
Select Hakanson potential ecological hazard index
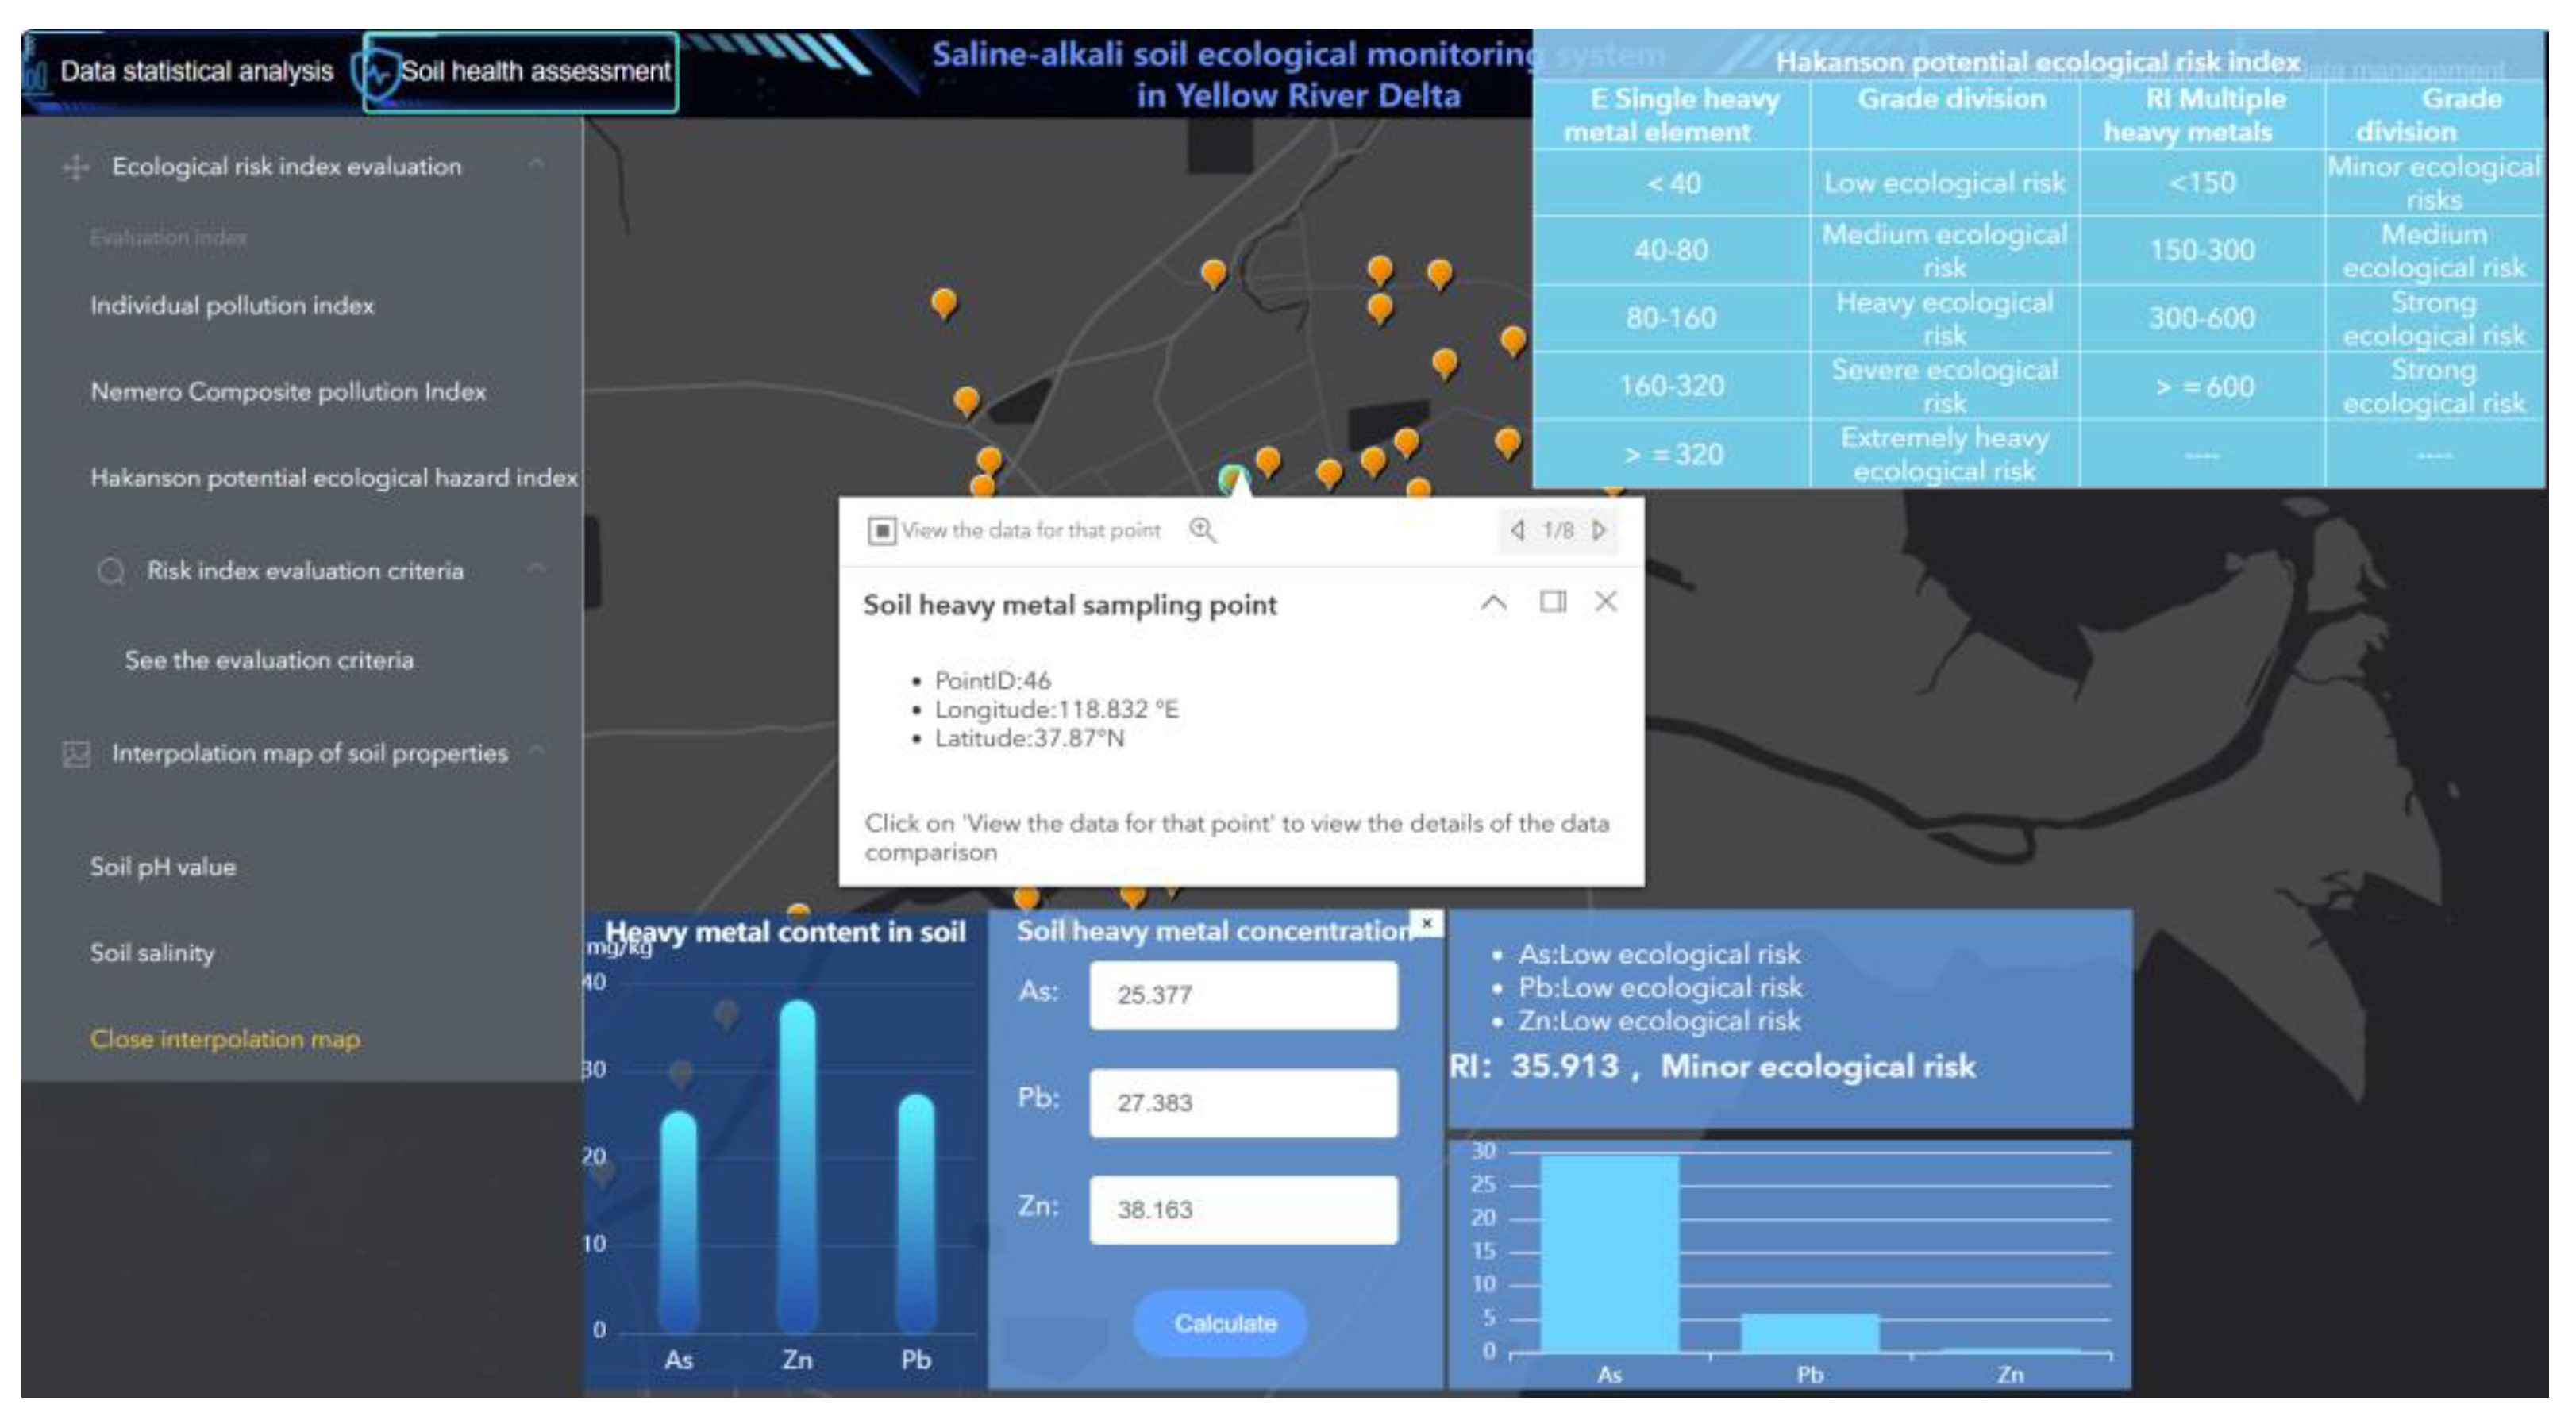click(x=334, y=478)
